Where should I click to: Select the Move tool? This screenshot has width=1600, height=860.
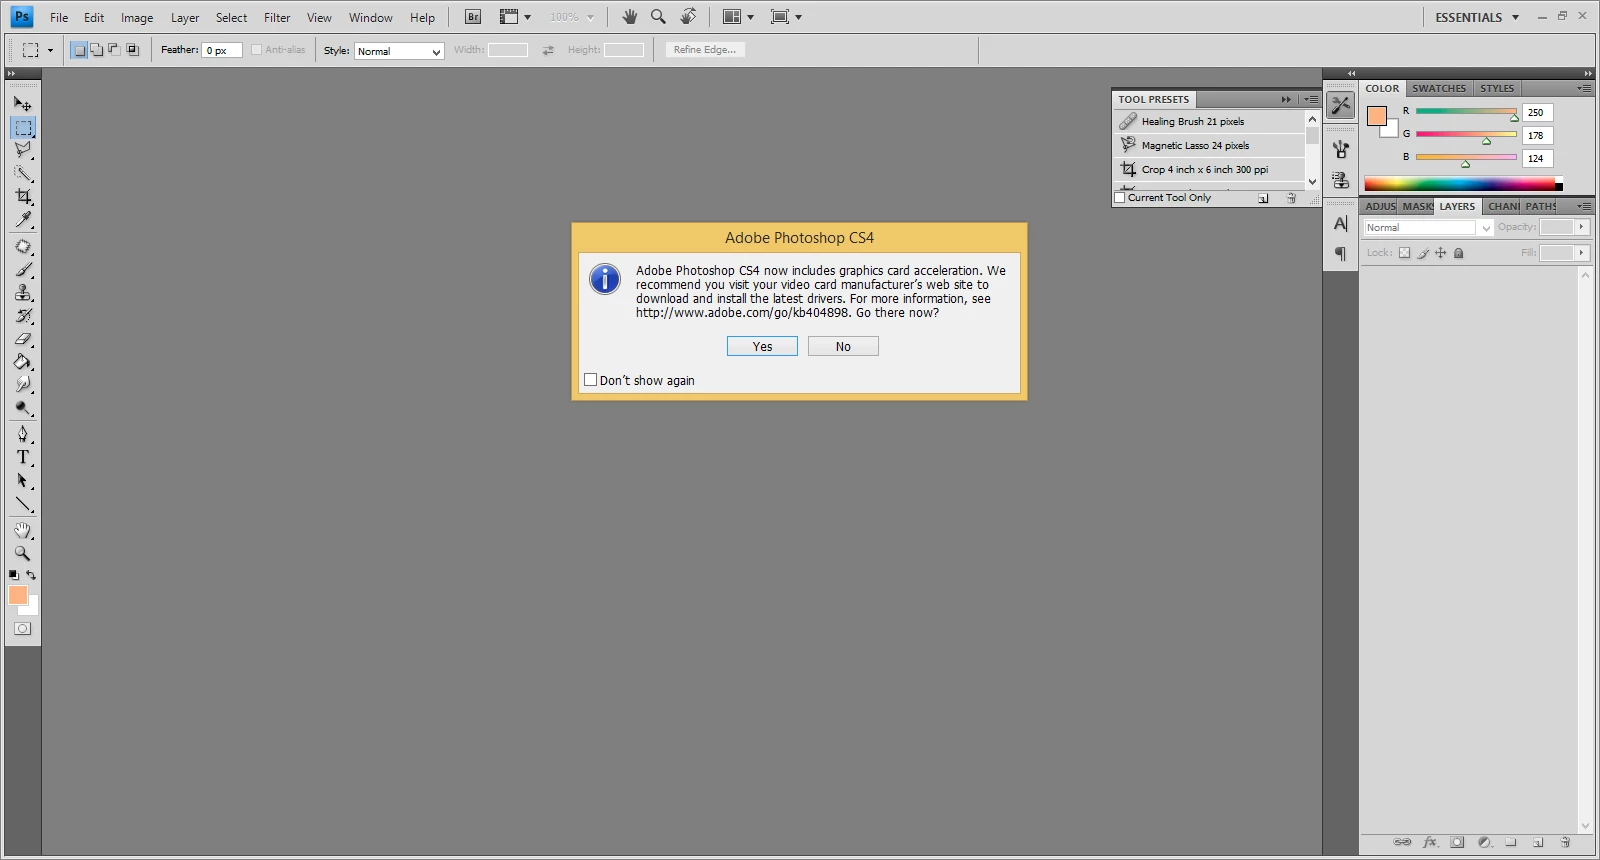click(23, 103)
